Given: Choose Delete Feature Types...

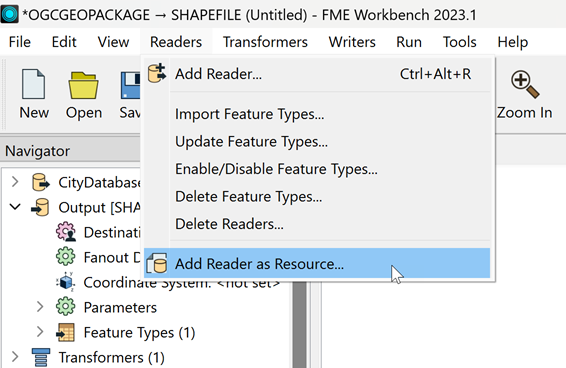Looking at the screenshot, I should coord(317,196).
